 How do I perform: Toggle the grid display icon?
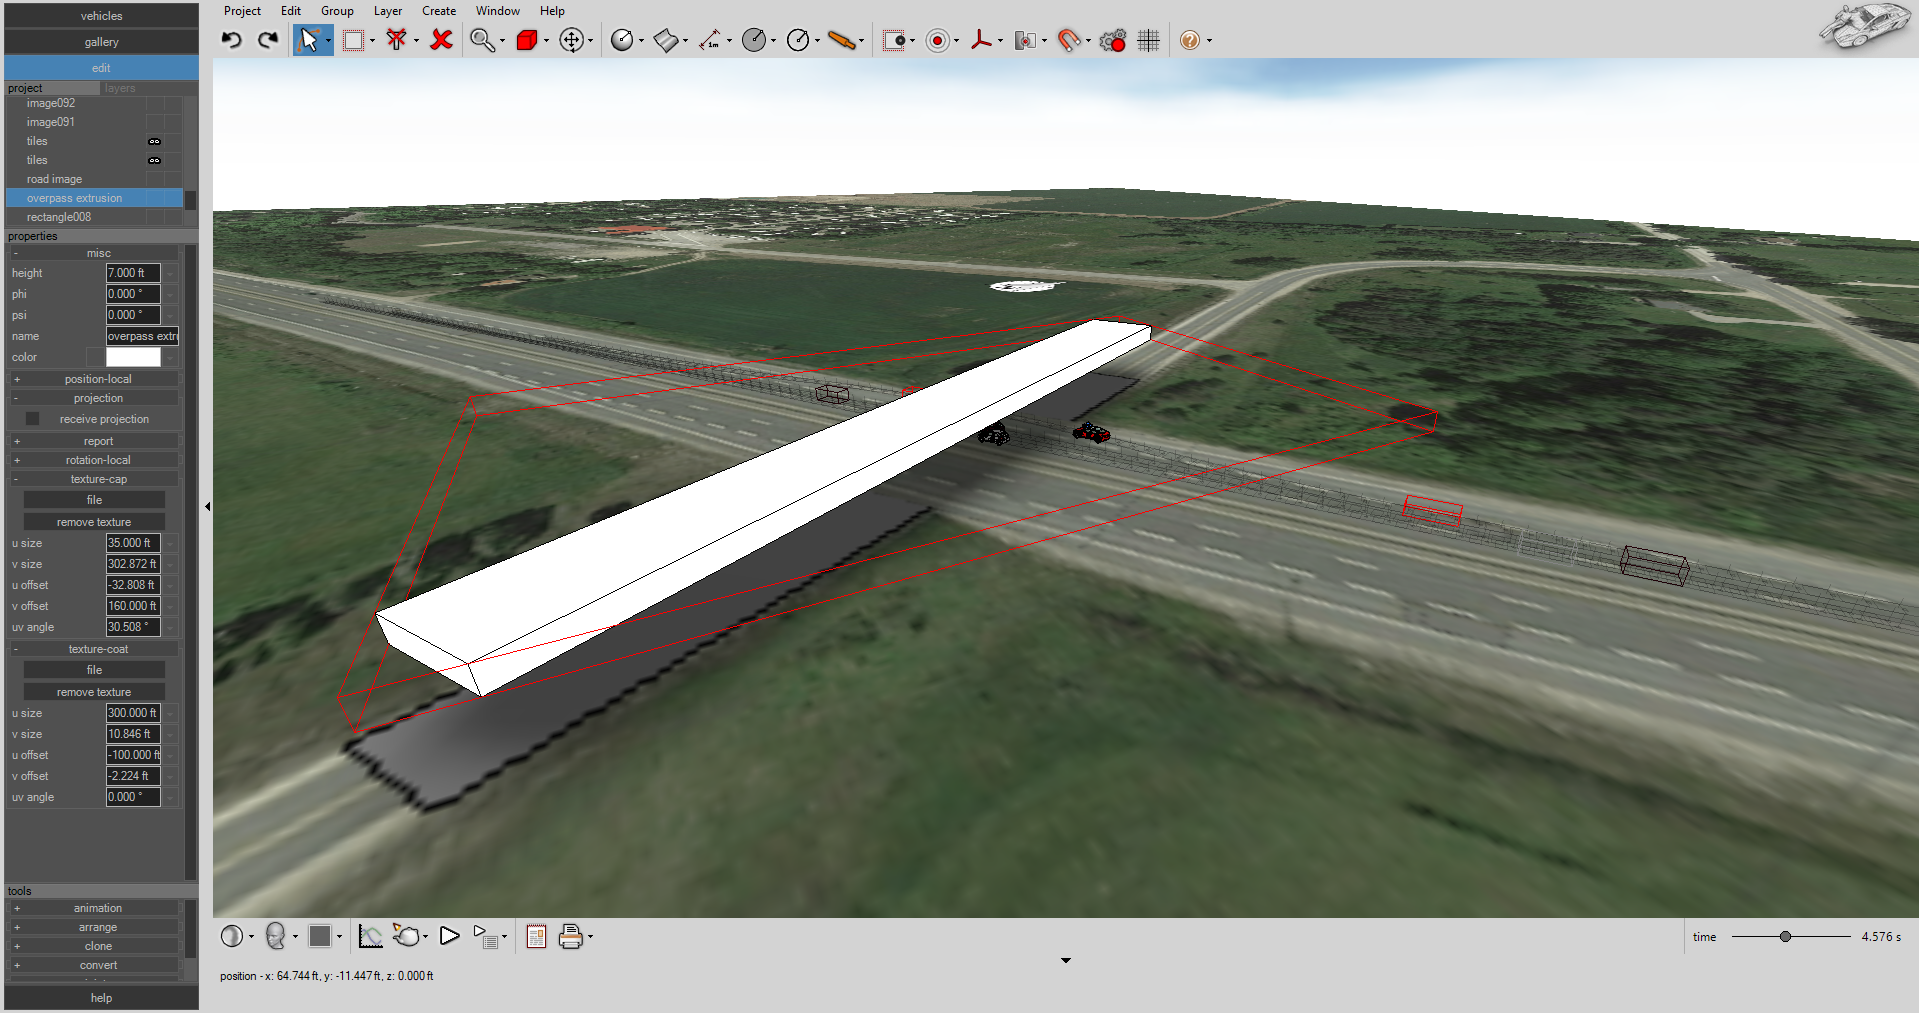(x=1147, y=40)
